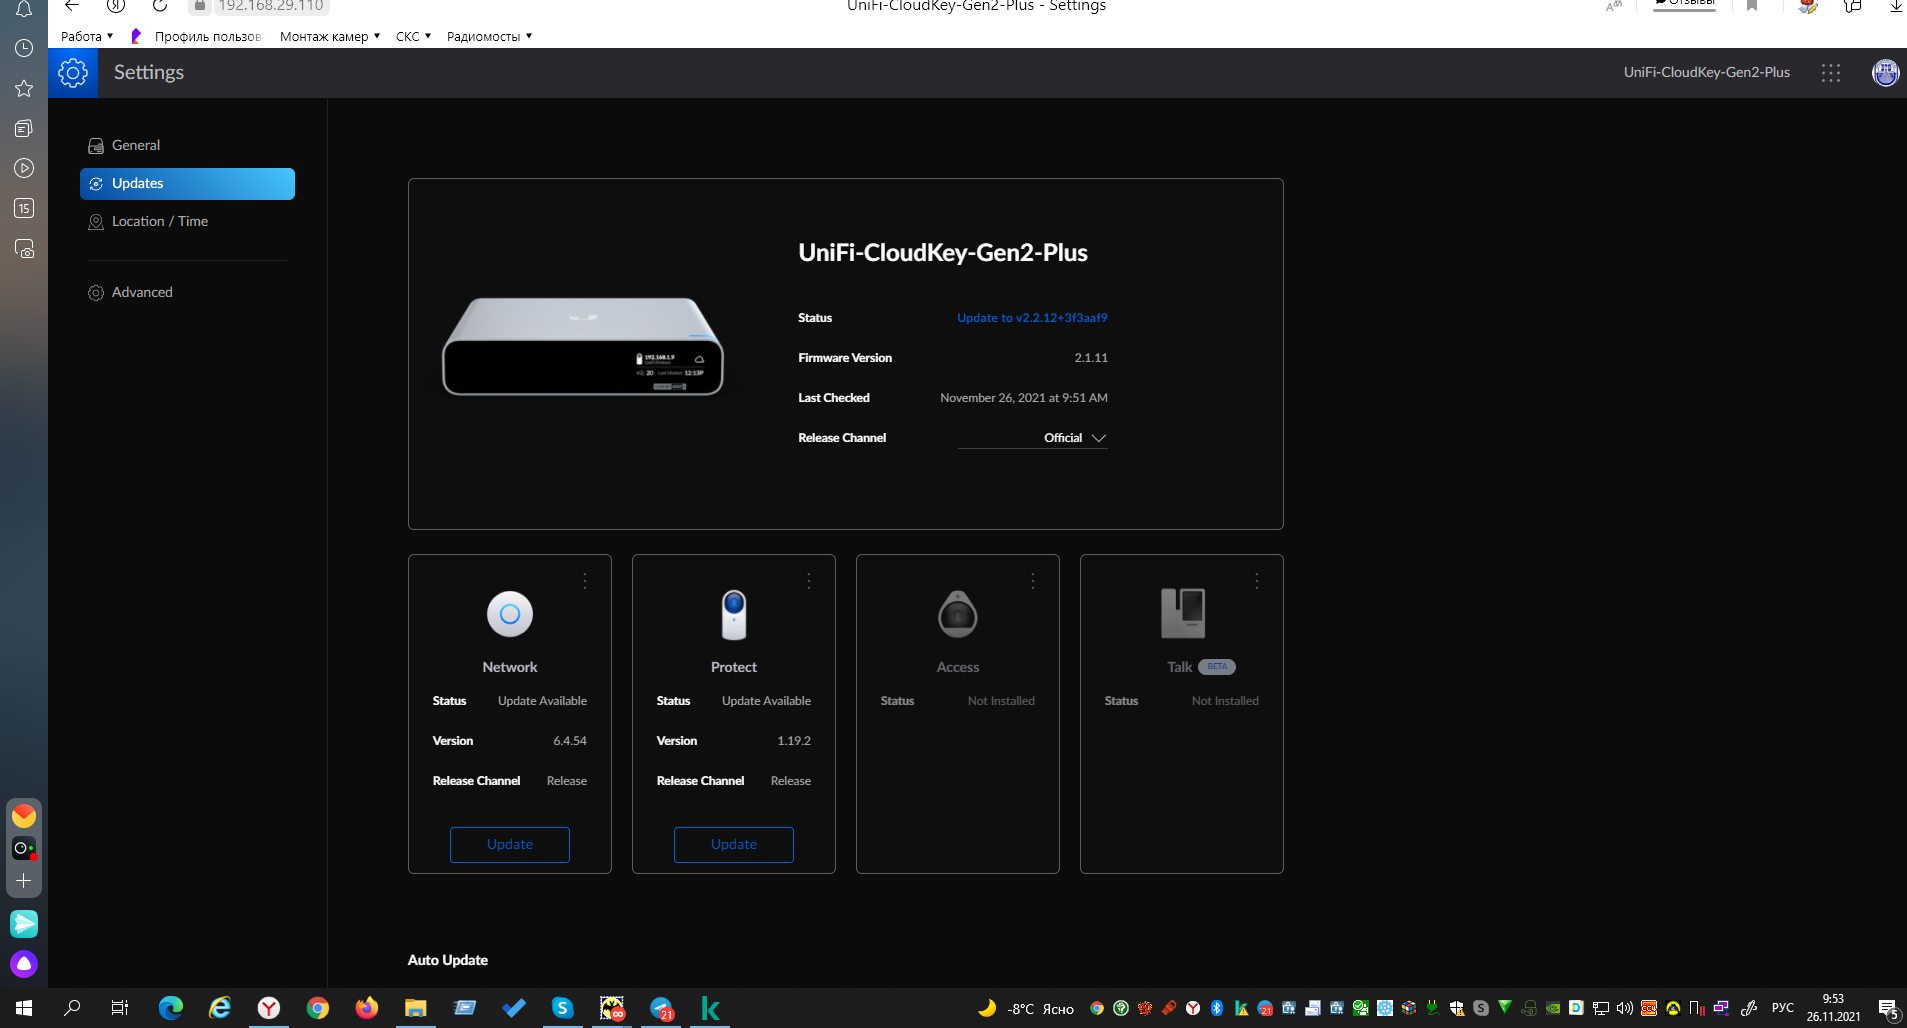The image size is (1907, 1028).
Task: Select the Updates sidebar item
Action: (187, 184)
